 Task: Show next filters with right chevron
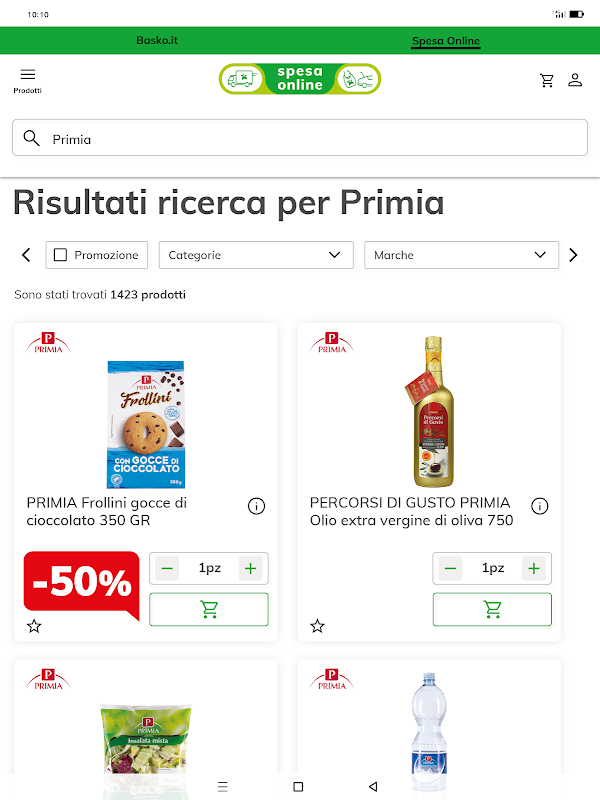(573, 255)
